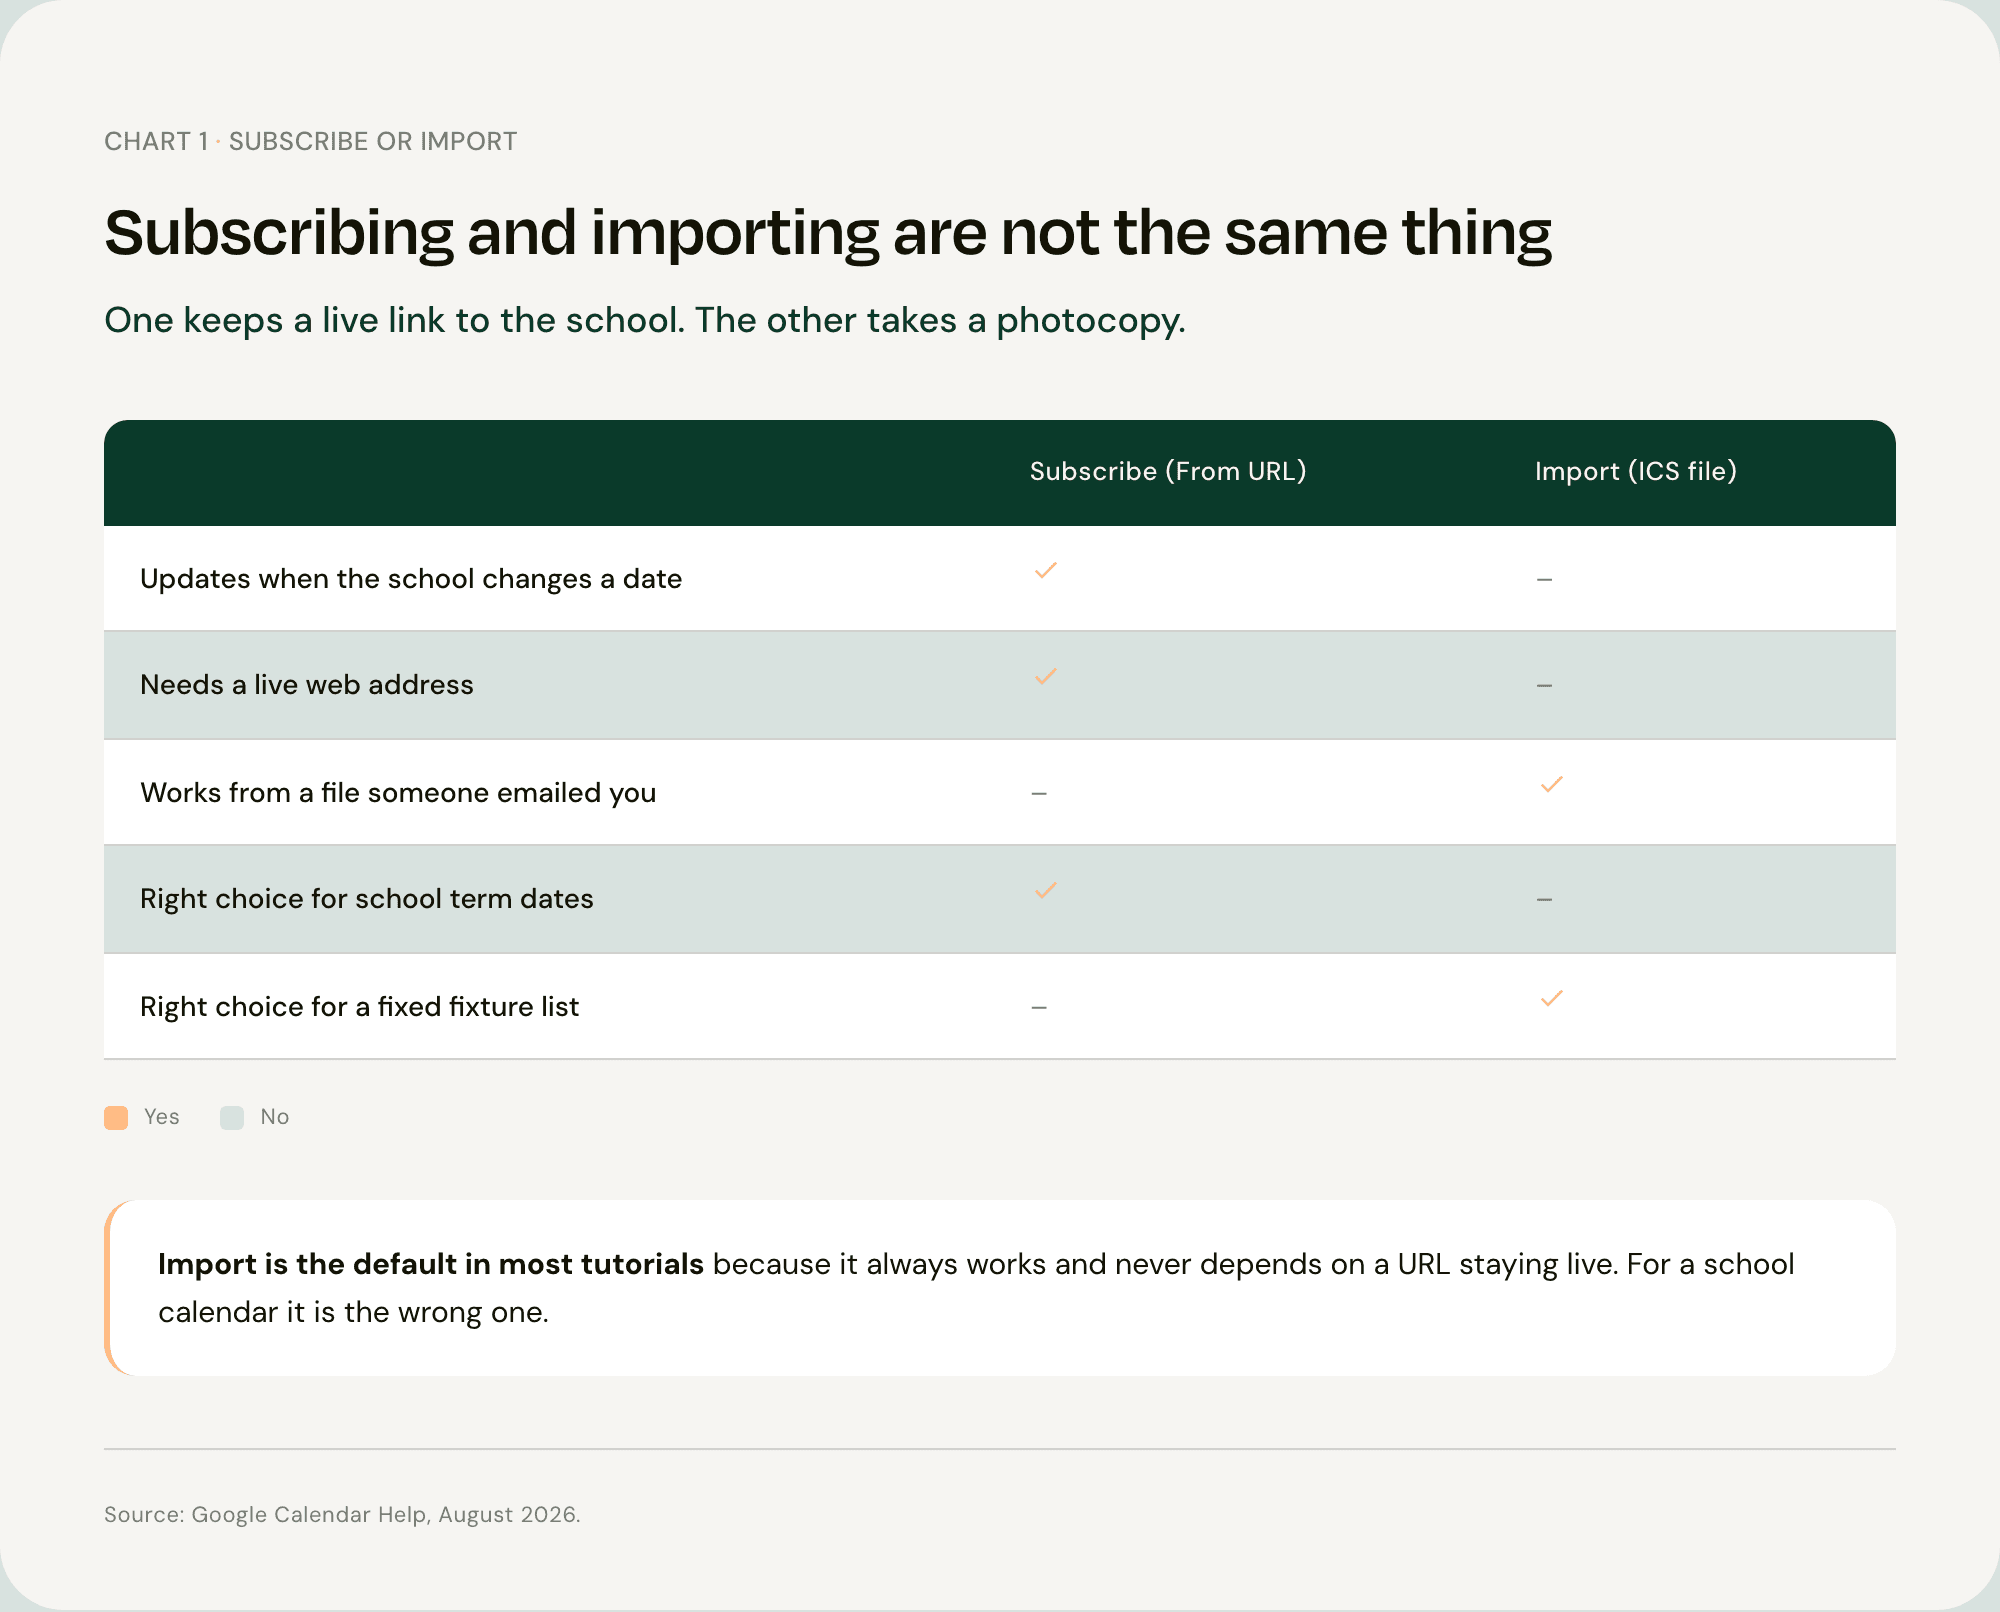
Task: Click 'Updates when the school changes a date'
Action: (411, 579)
